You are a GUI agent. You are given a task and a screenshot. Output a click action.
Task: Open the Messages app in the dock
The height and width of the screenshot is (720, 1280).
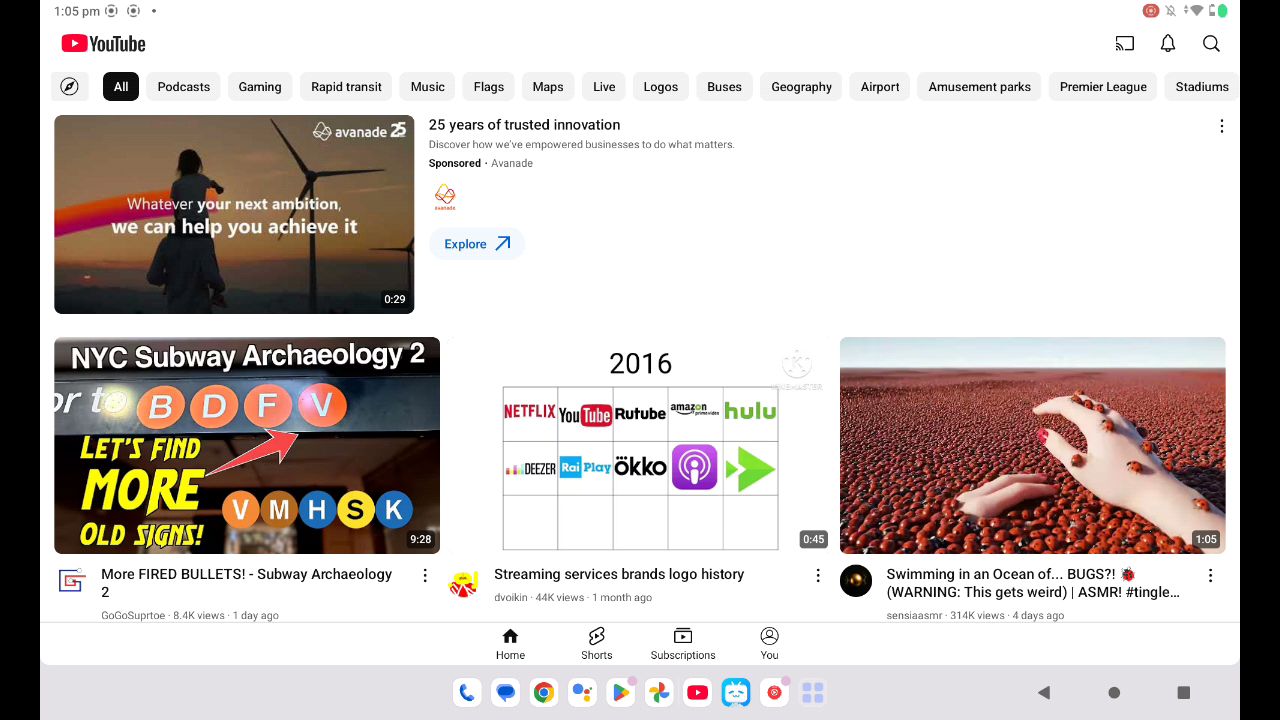[506, 692]
